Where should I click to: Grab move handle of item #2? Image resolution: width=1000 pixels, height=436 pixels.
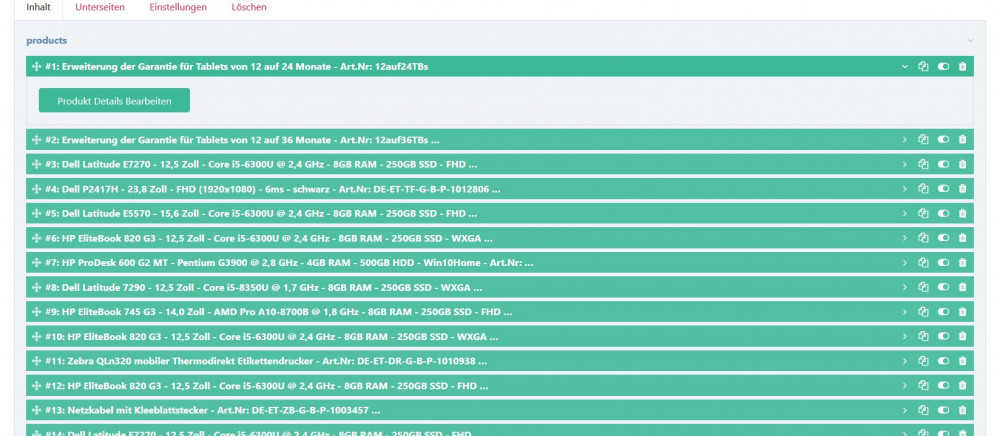point(36,140)
